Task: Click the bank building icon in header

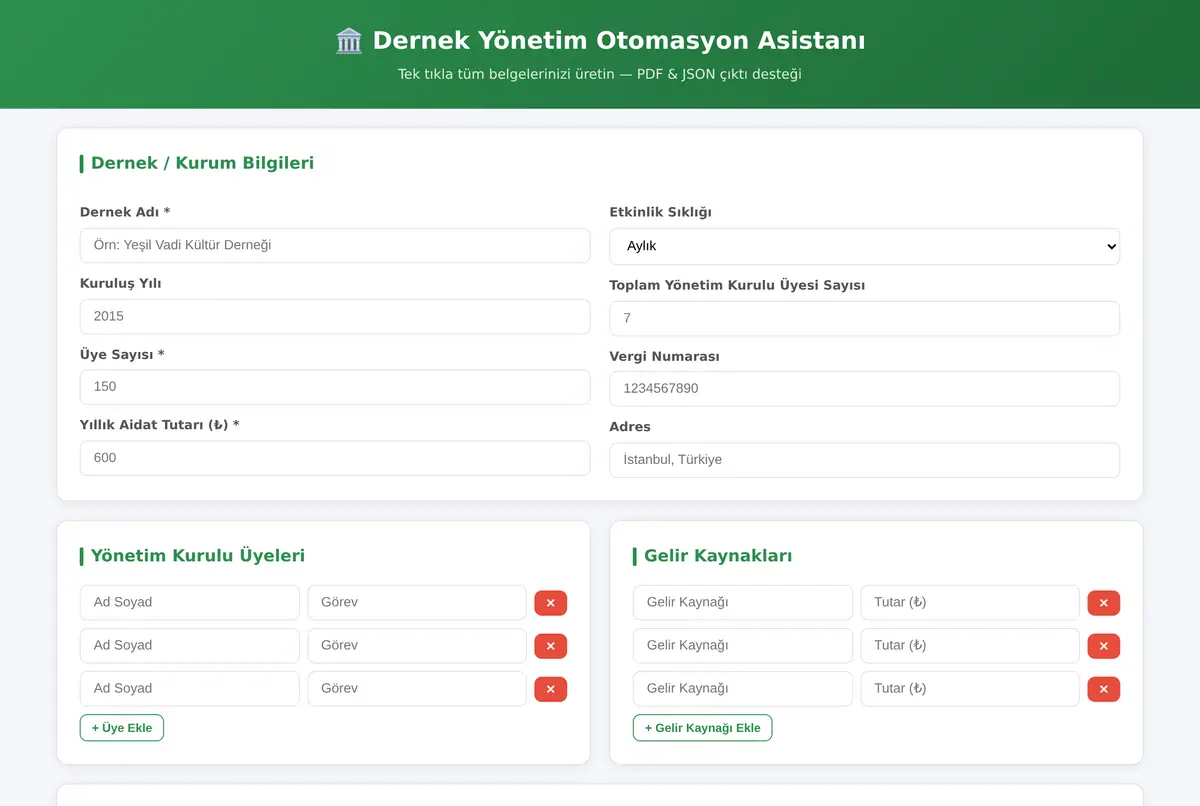Action: point(349,41)
